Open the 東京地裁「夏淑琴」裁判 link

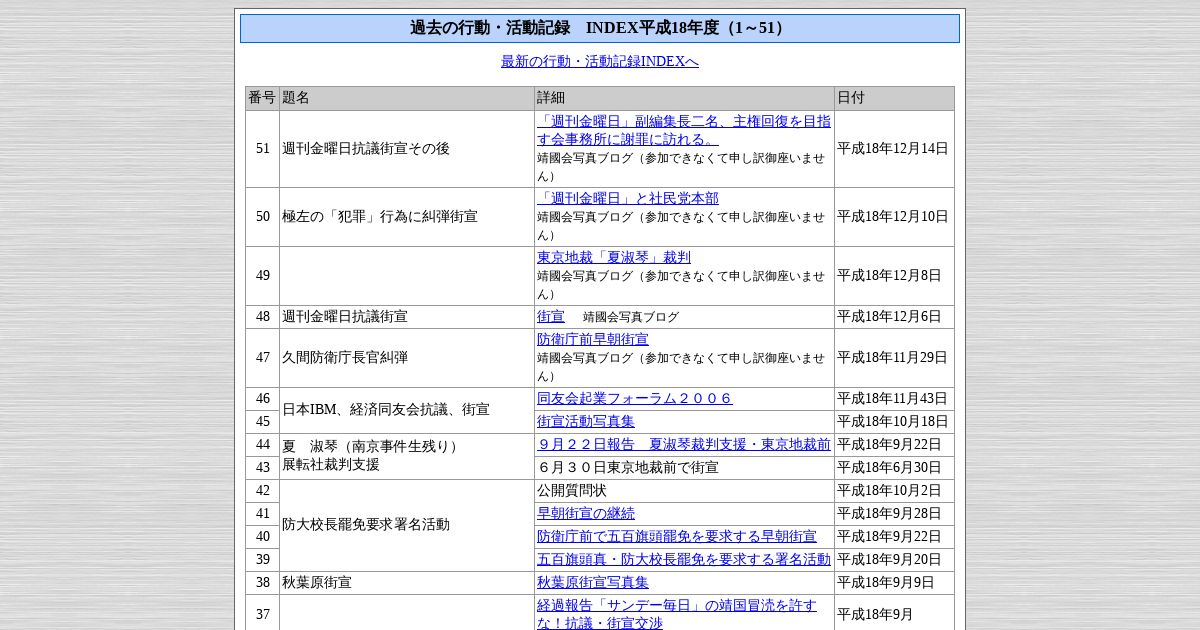[x=614, y=257]
